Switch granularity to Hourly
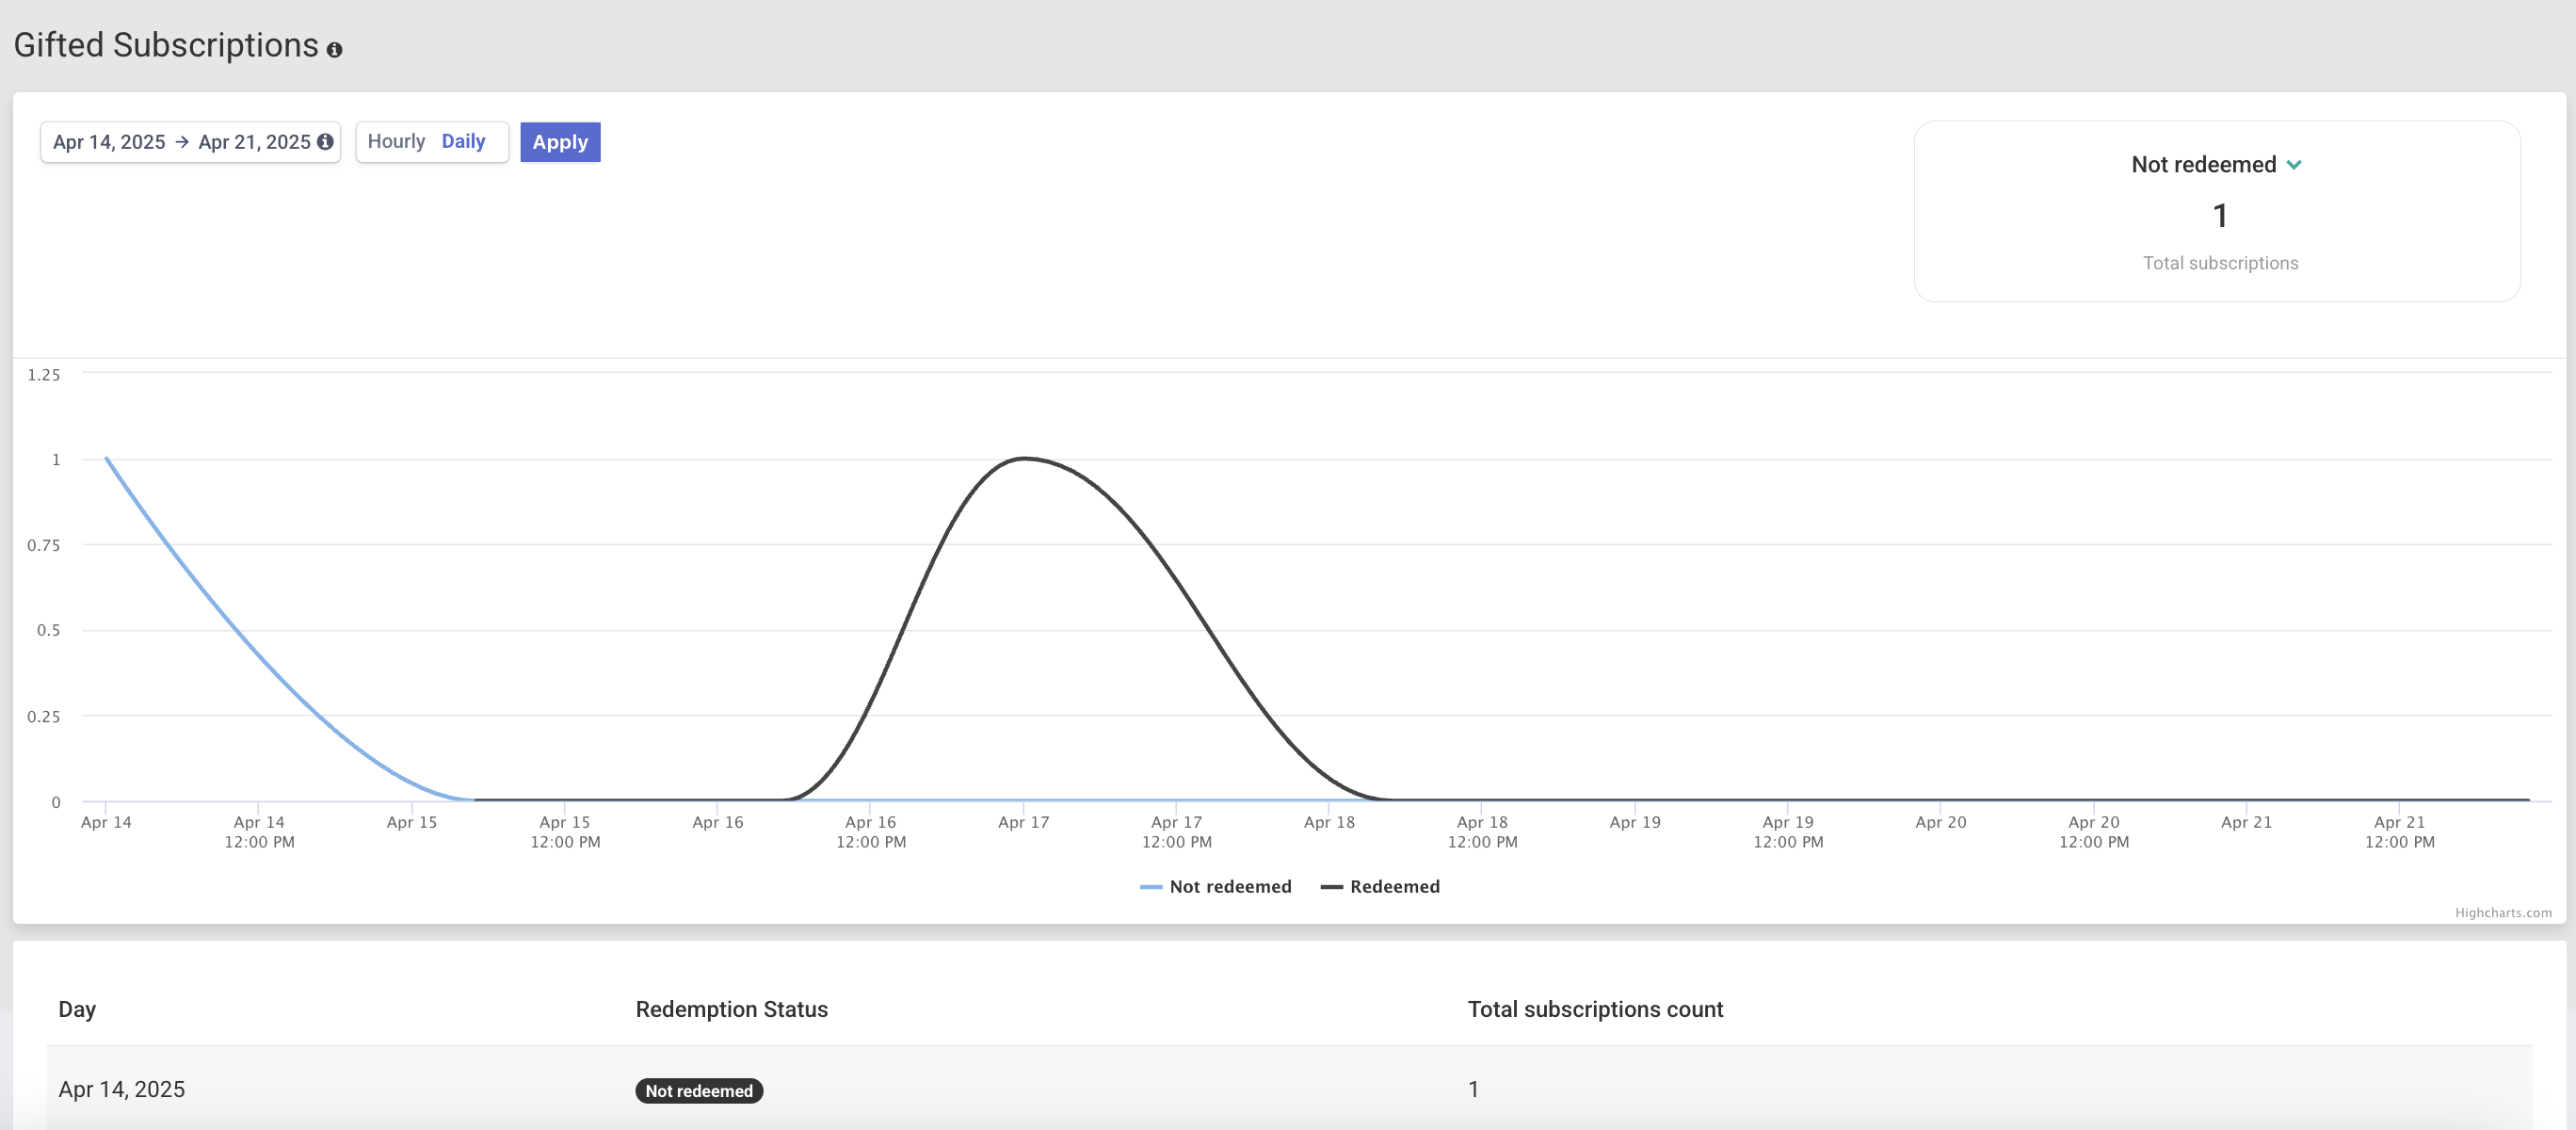Viewport: 2576px width, 1130px height. pyautogui.click(x=396, y=141)
